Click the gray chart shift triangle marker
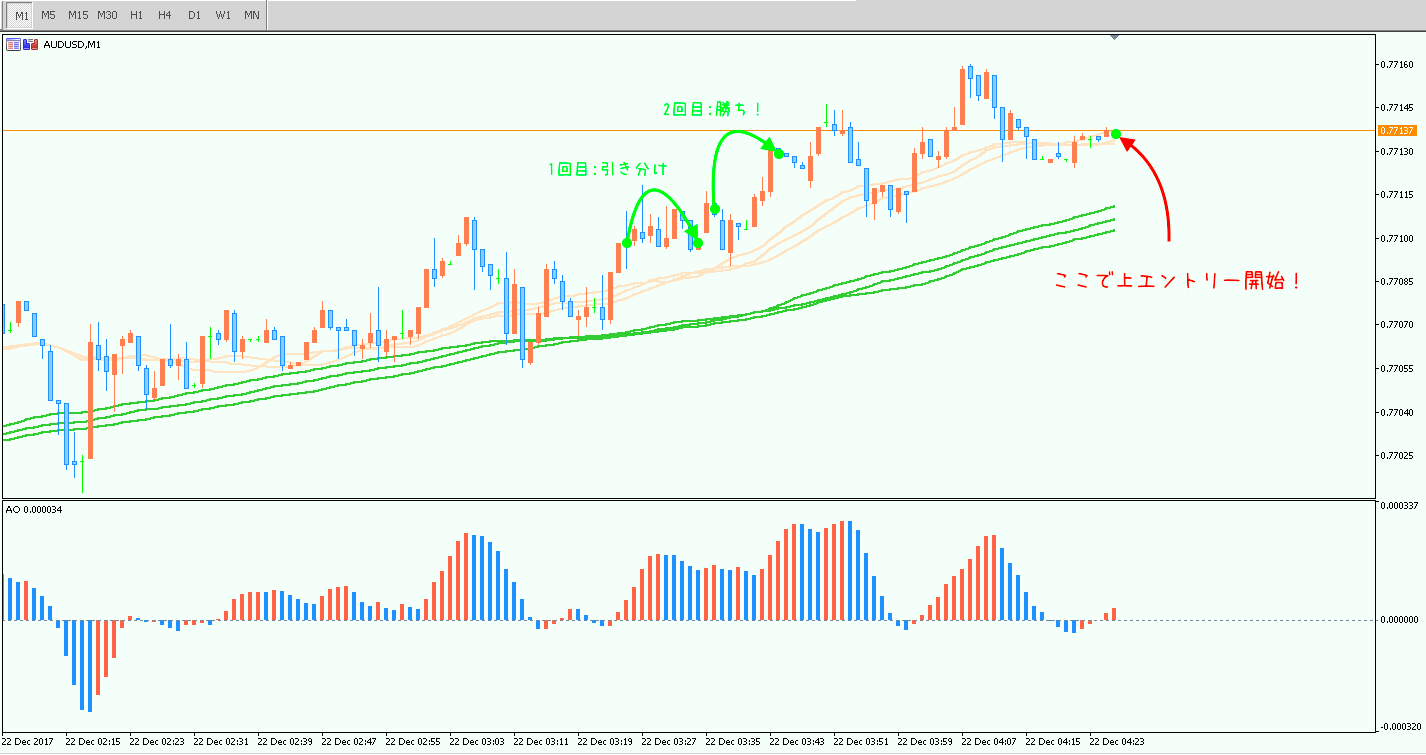This screenshot has width=1426, height=755. (1115, 38)
